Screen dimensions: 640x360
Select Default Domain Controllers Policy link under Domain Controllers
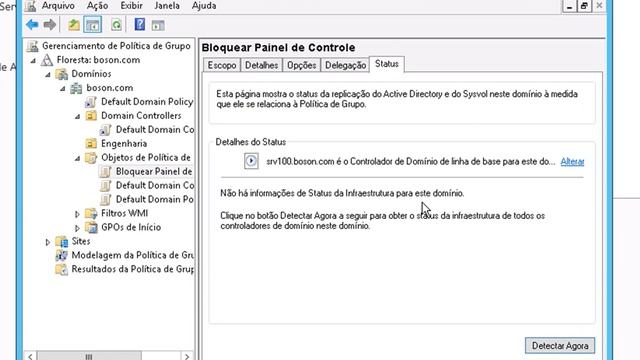tap(155, 130)
